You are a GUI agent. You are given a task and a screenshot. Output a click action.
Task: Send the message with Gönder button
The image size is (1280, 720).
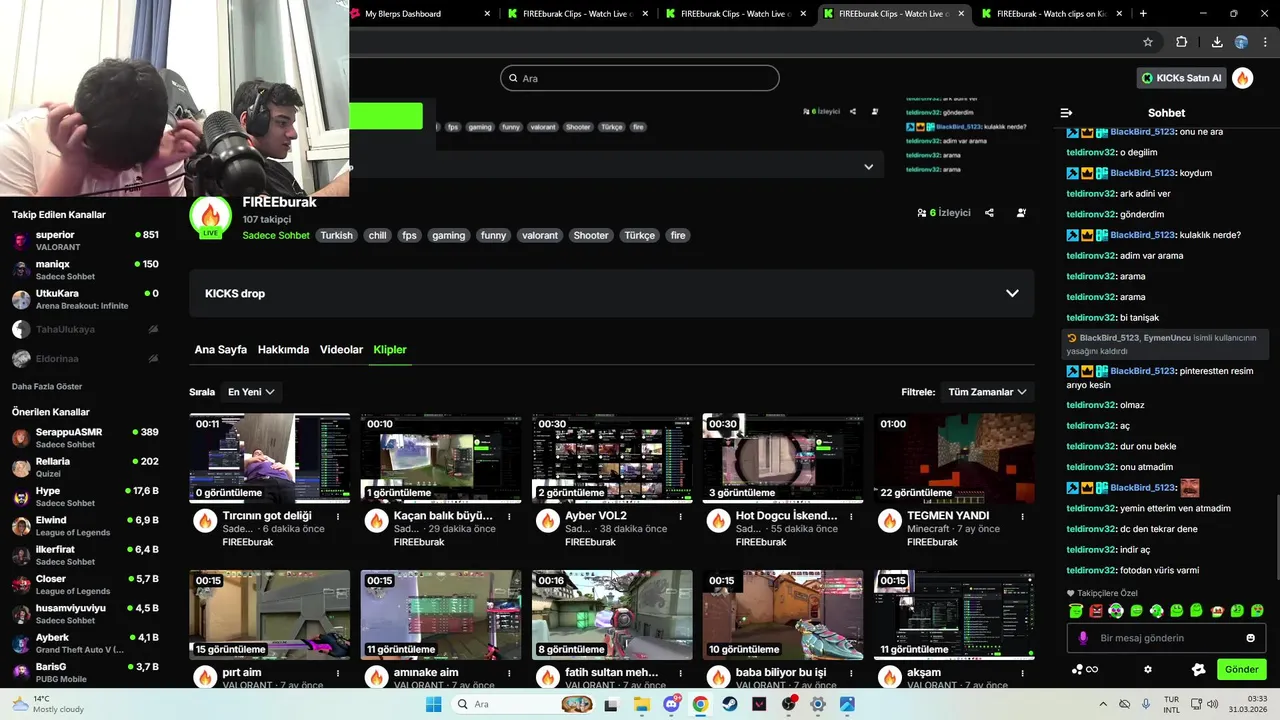1241,669
